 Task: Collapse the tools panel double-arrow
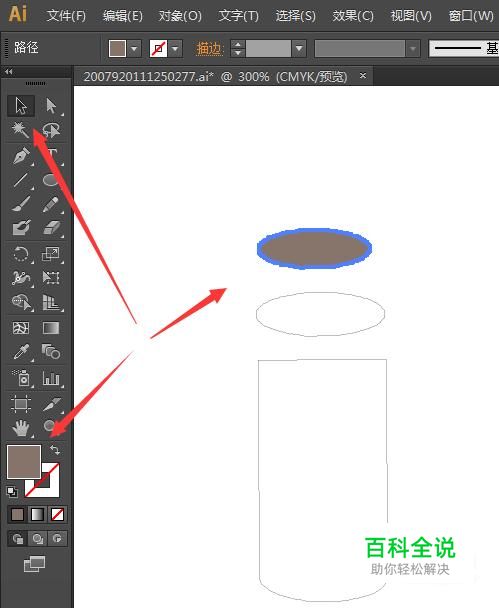click(9, 72)
